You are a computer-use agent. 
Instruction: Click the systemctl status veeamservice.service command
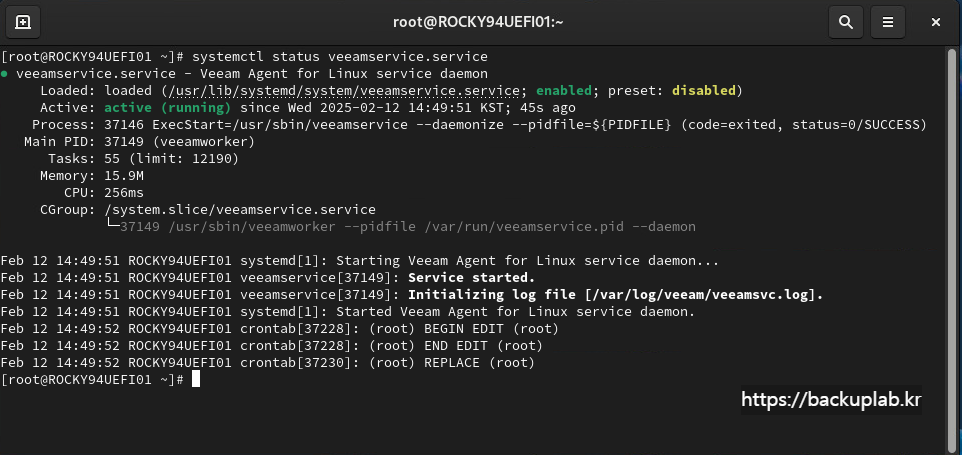(x=340, y=57)
